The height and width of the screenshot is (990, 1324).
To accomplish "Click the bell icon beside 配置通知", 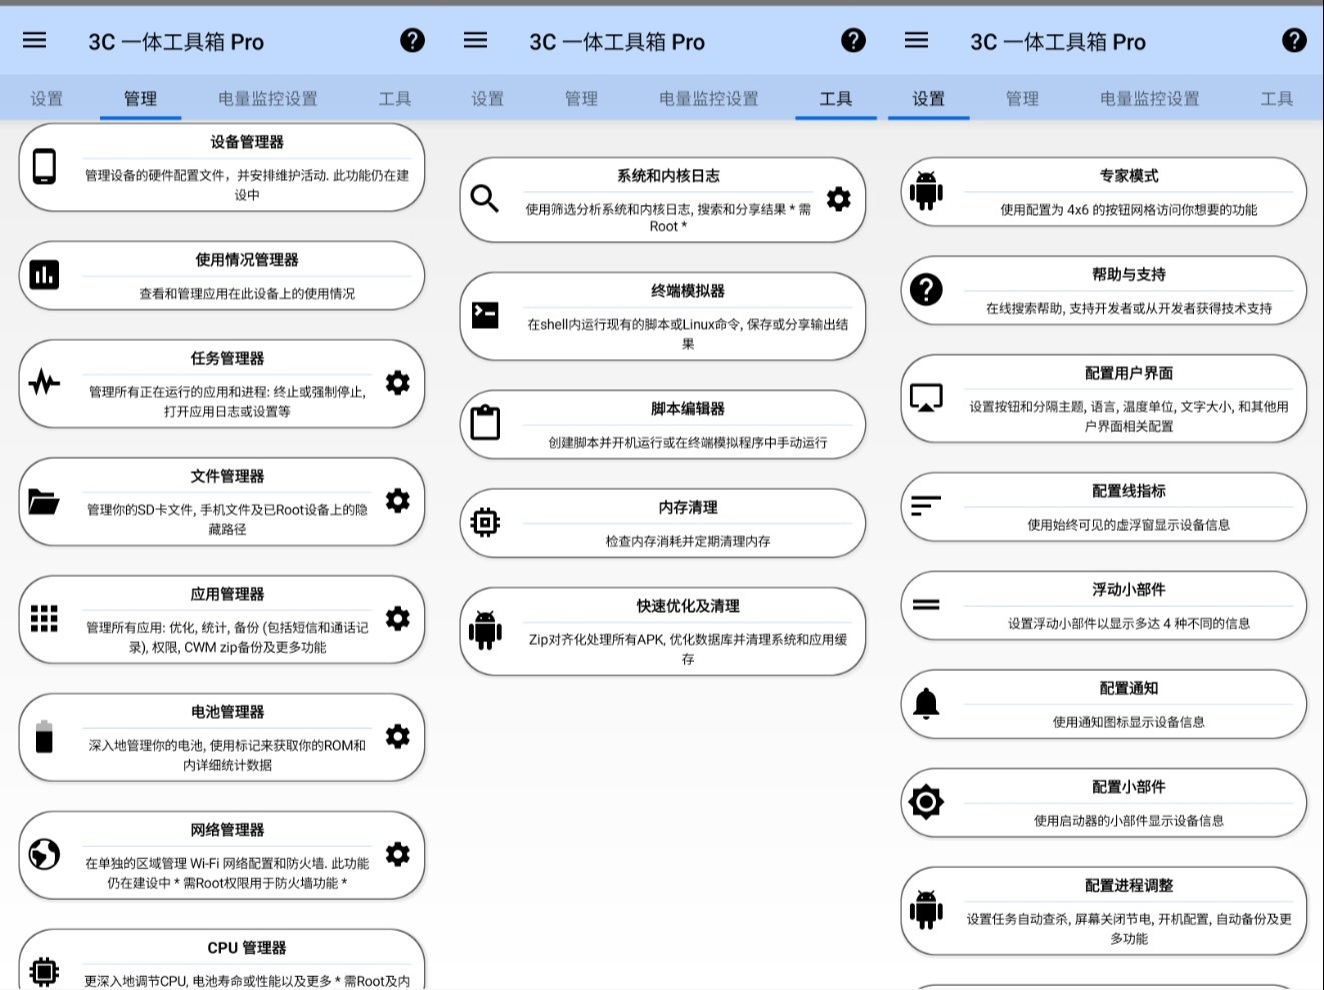I will [926, 704].
